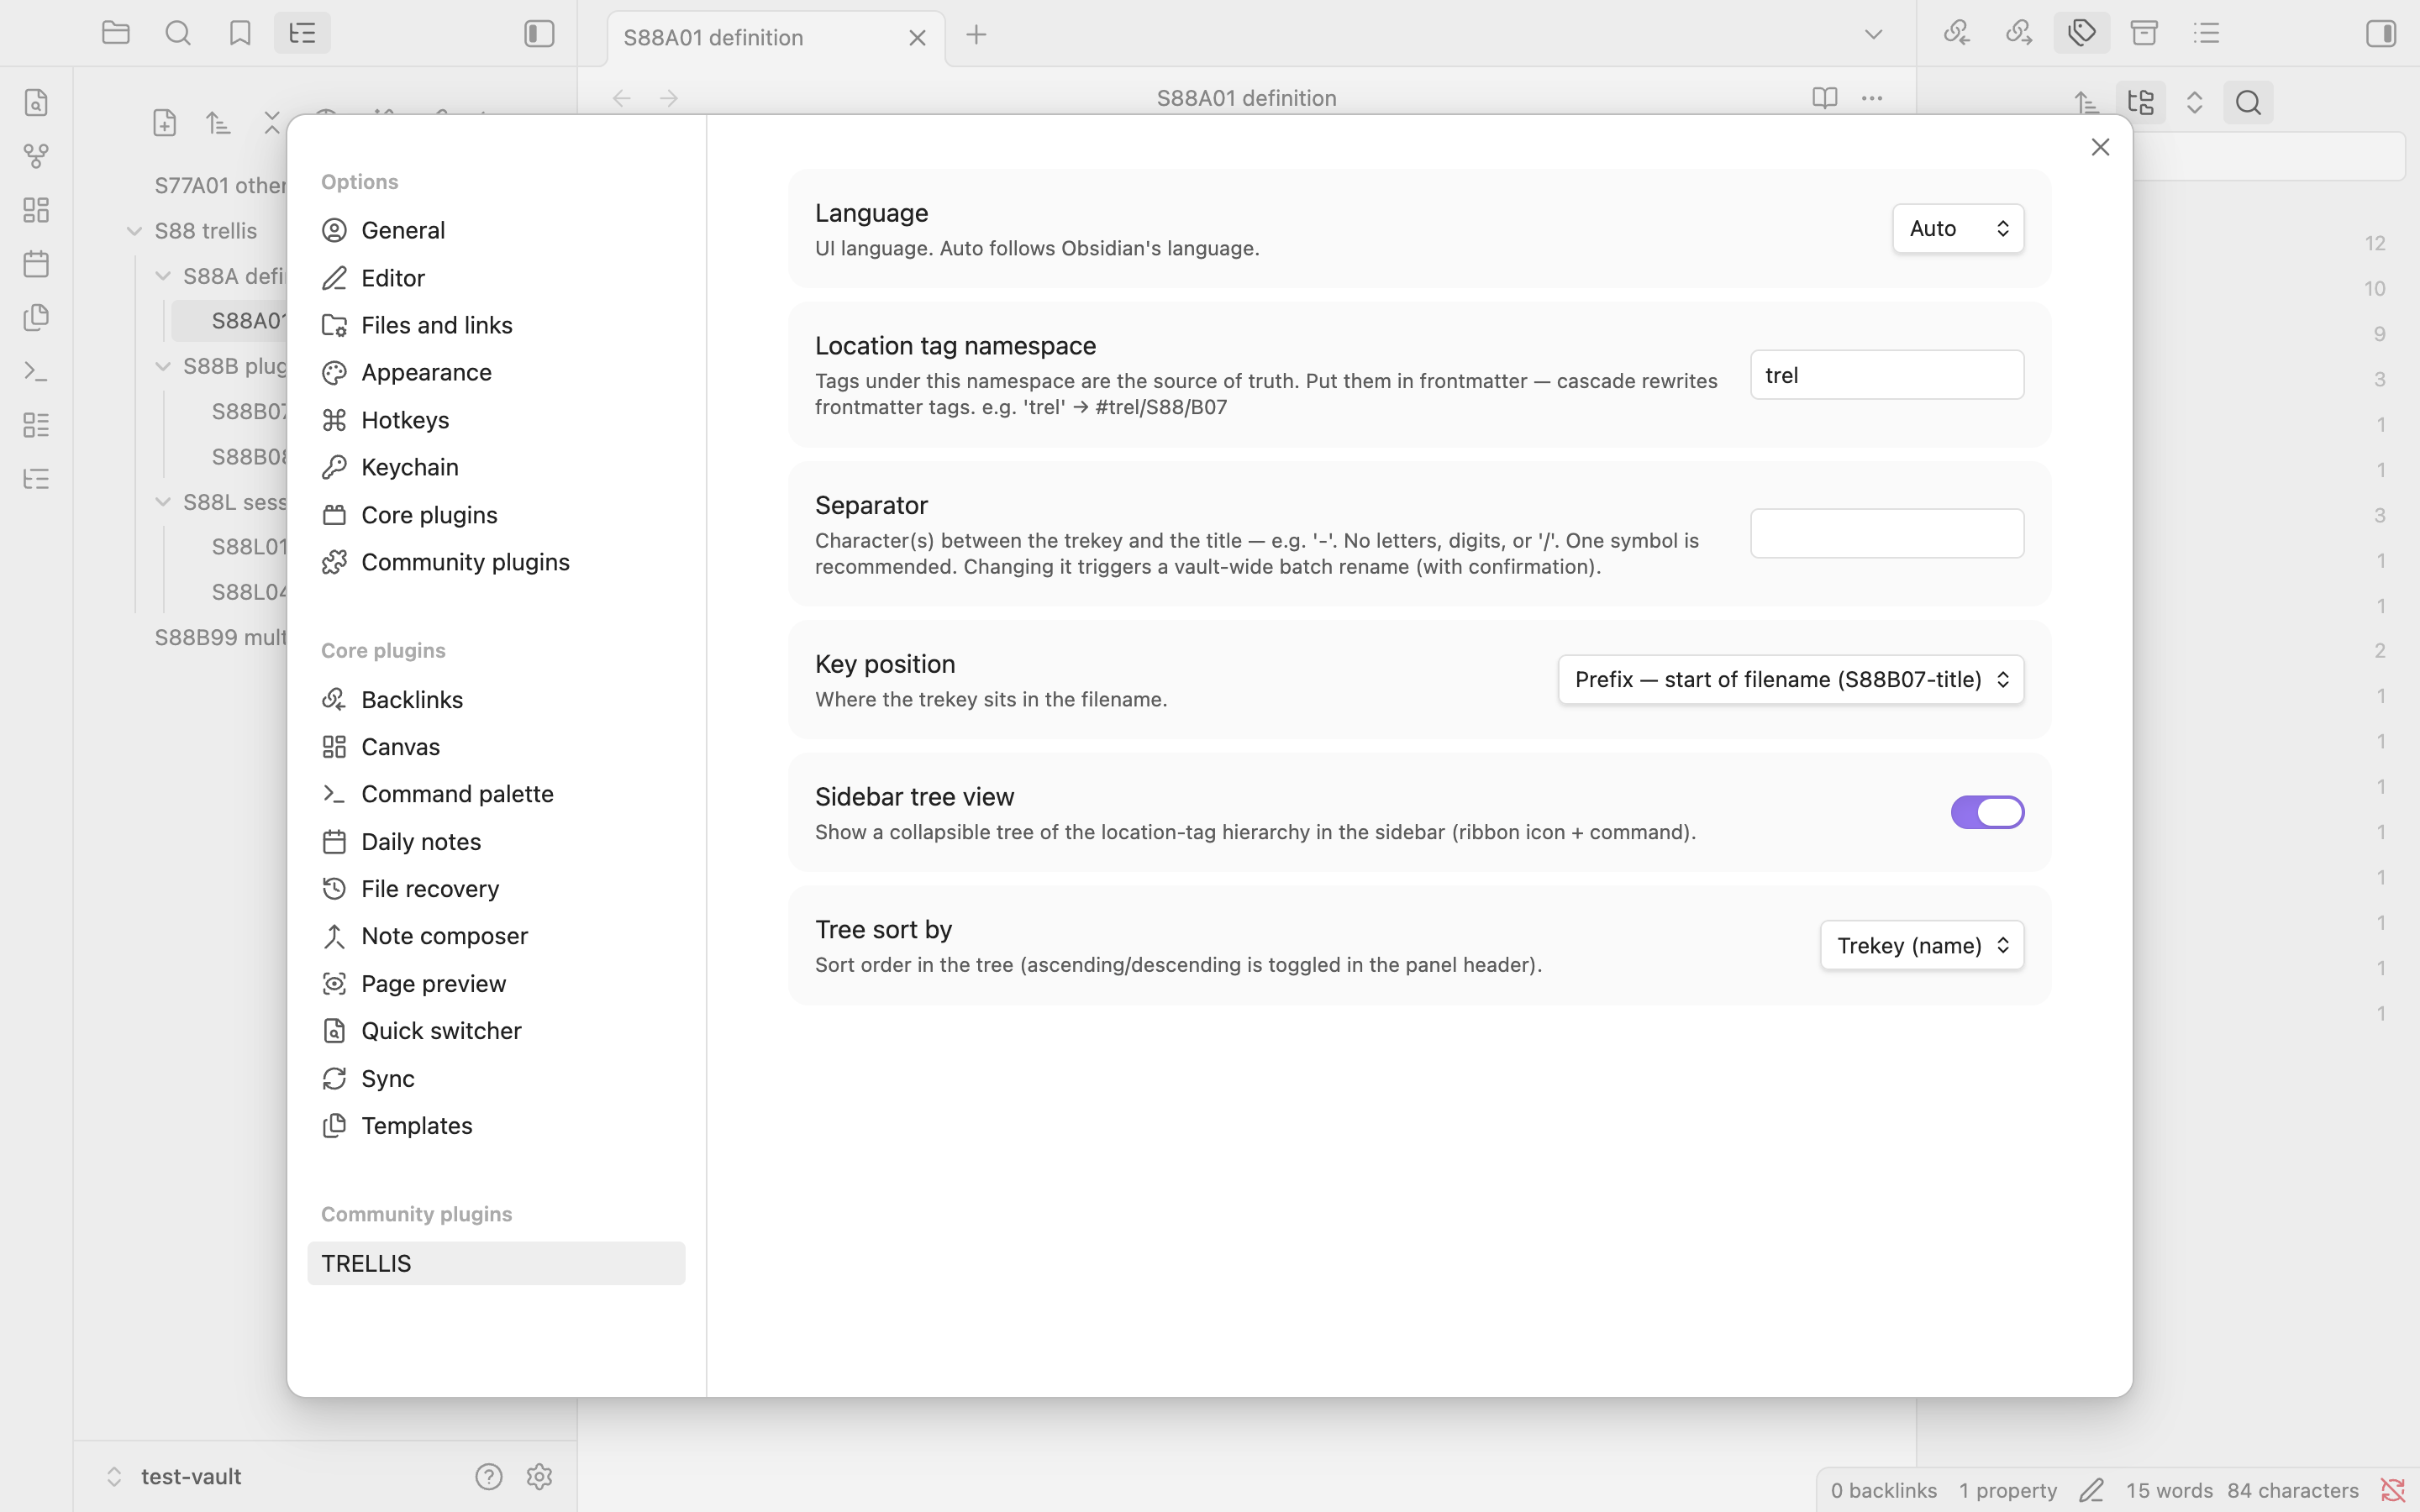Viewport: 2420px width, 1512px height.
Task: Select the S88A01 definition tab
Action: 776,38
